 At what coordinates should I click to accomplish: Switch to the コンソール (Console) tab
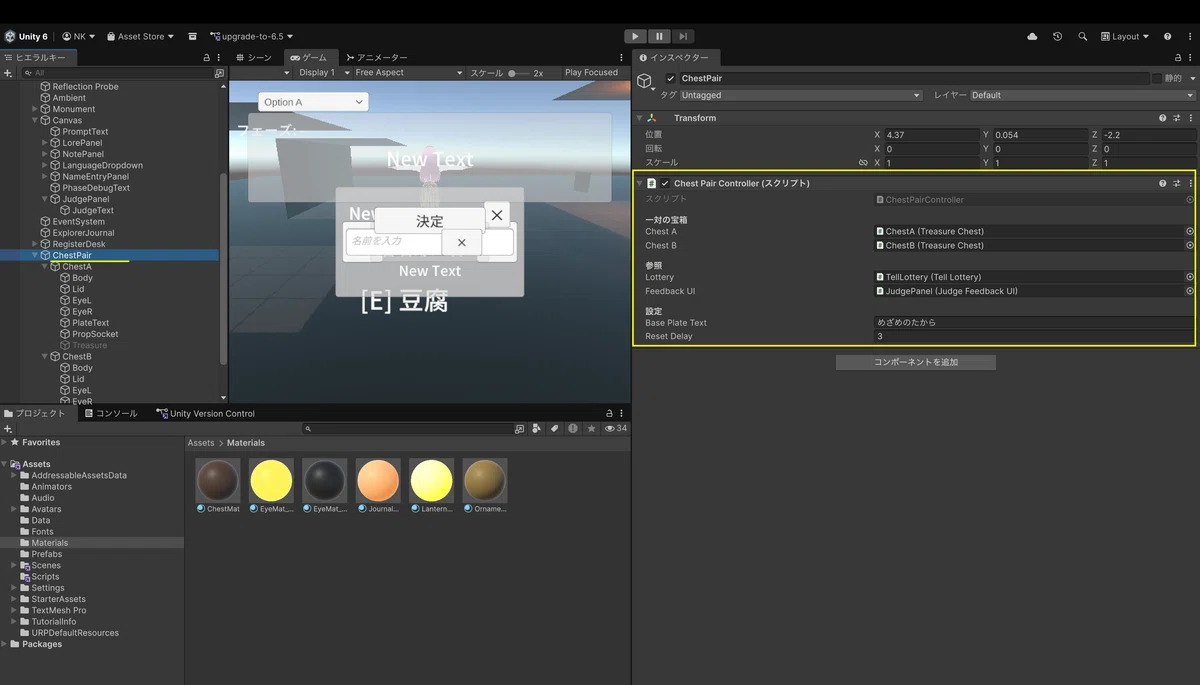[111, 413]
